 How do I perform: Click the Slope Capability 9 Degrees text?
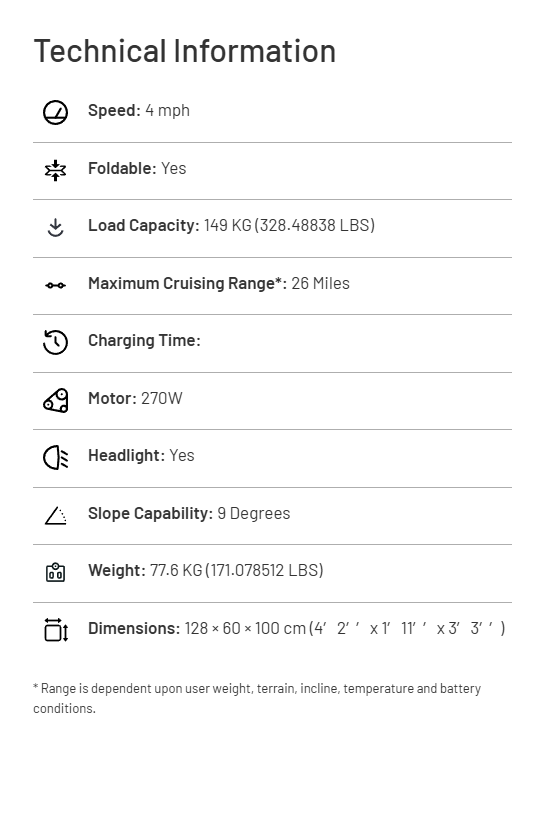189,514
